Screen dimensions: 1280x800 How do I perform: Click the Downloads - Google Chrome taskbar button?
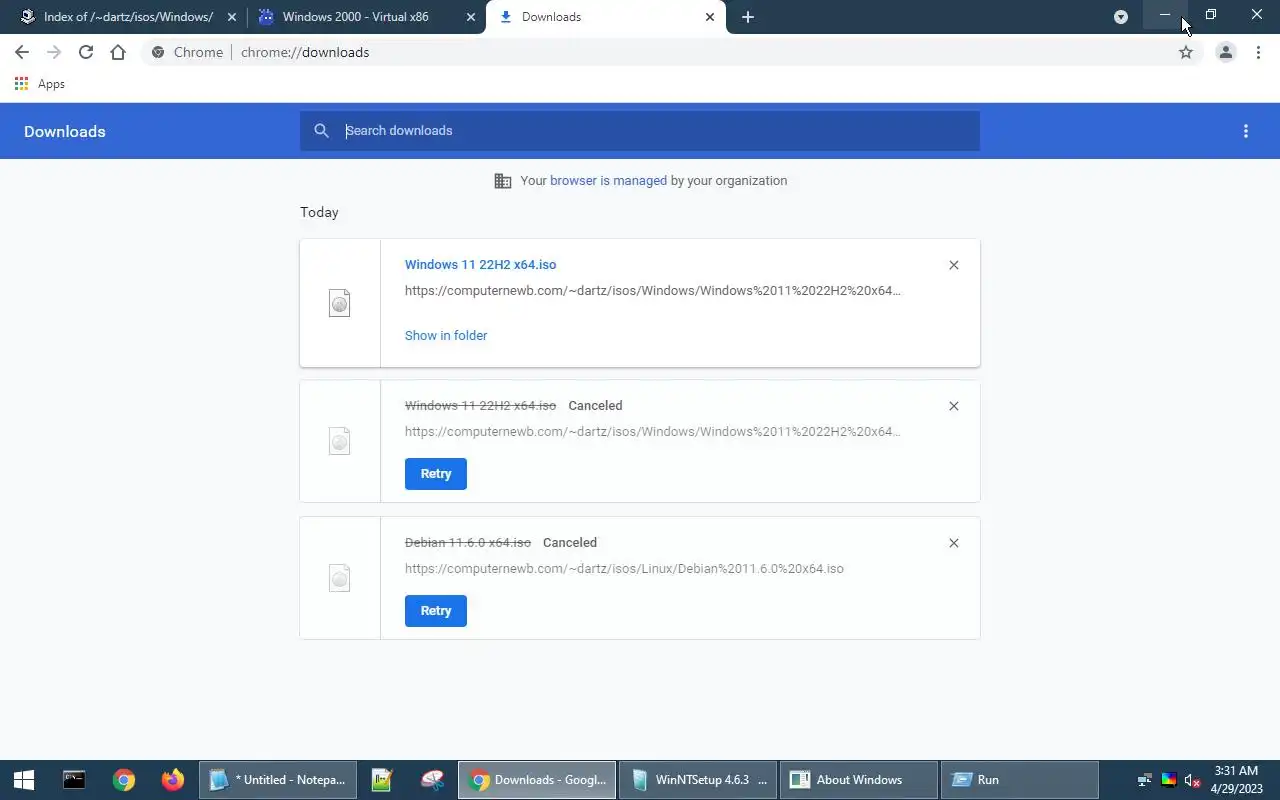[x=537, y=780]
